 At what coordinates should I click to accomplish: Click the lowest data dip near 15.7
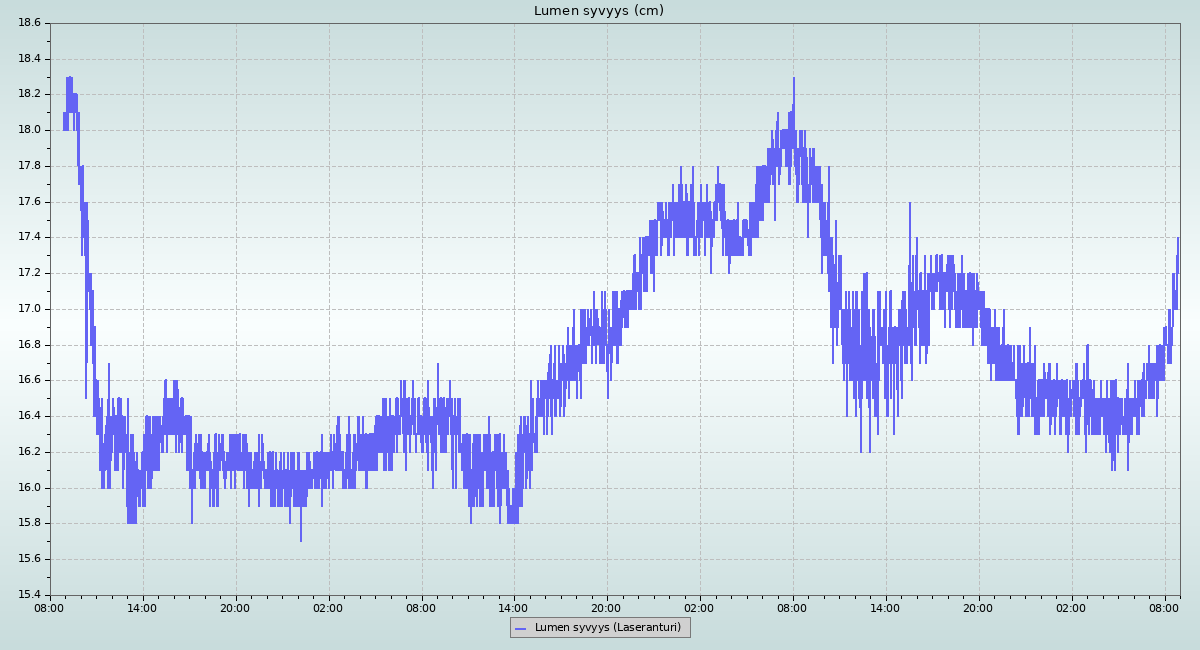click(301, 540)
